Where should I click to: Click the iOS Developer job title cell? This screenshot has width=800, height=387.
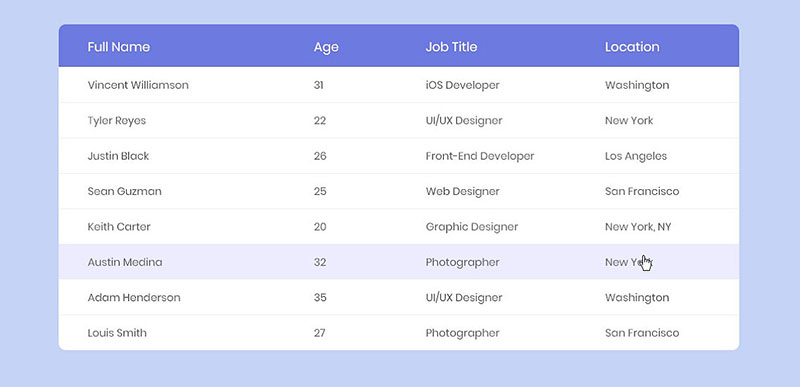[x=462, y=85]
